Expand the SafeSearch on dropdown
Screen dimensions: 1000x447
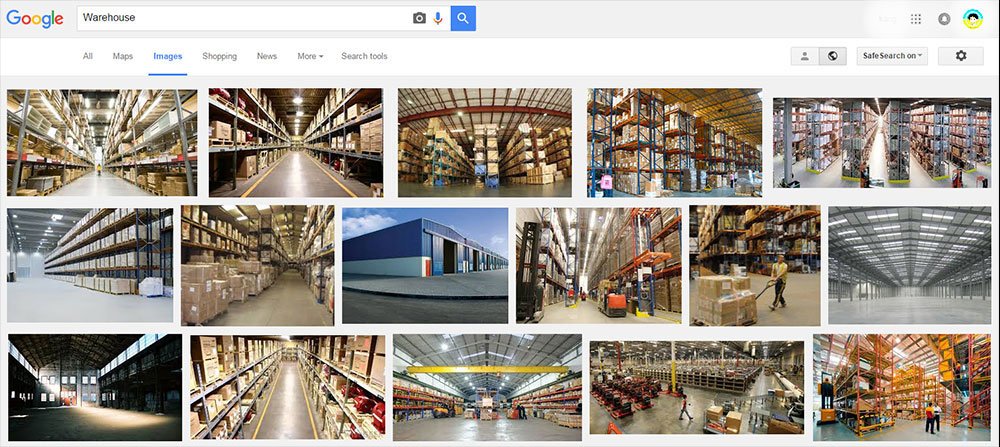892,56
